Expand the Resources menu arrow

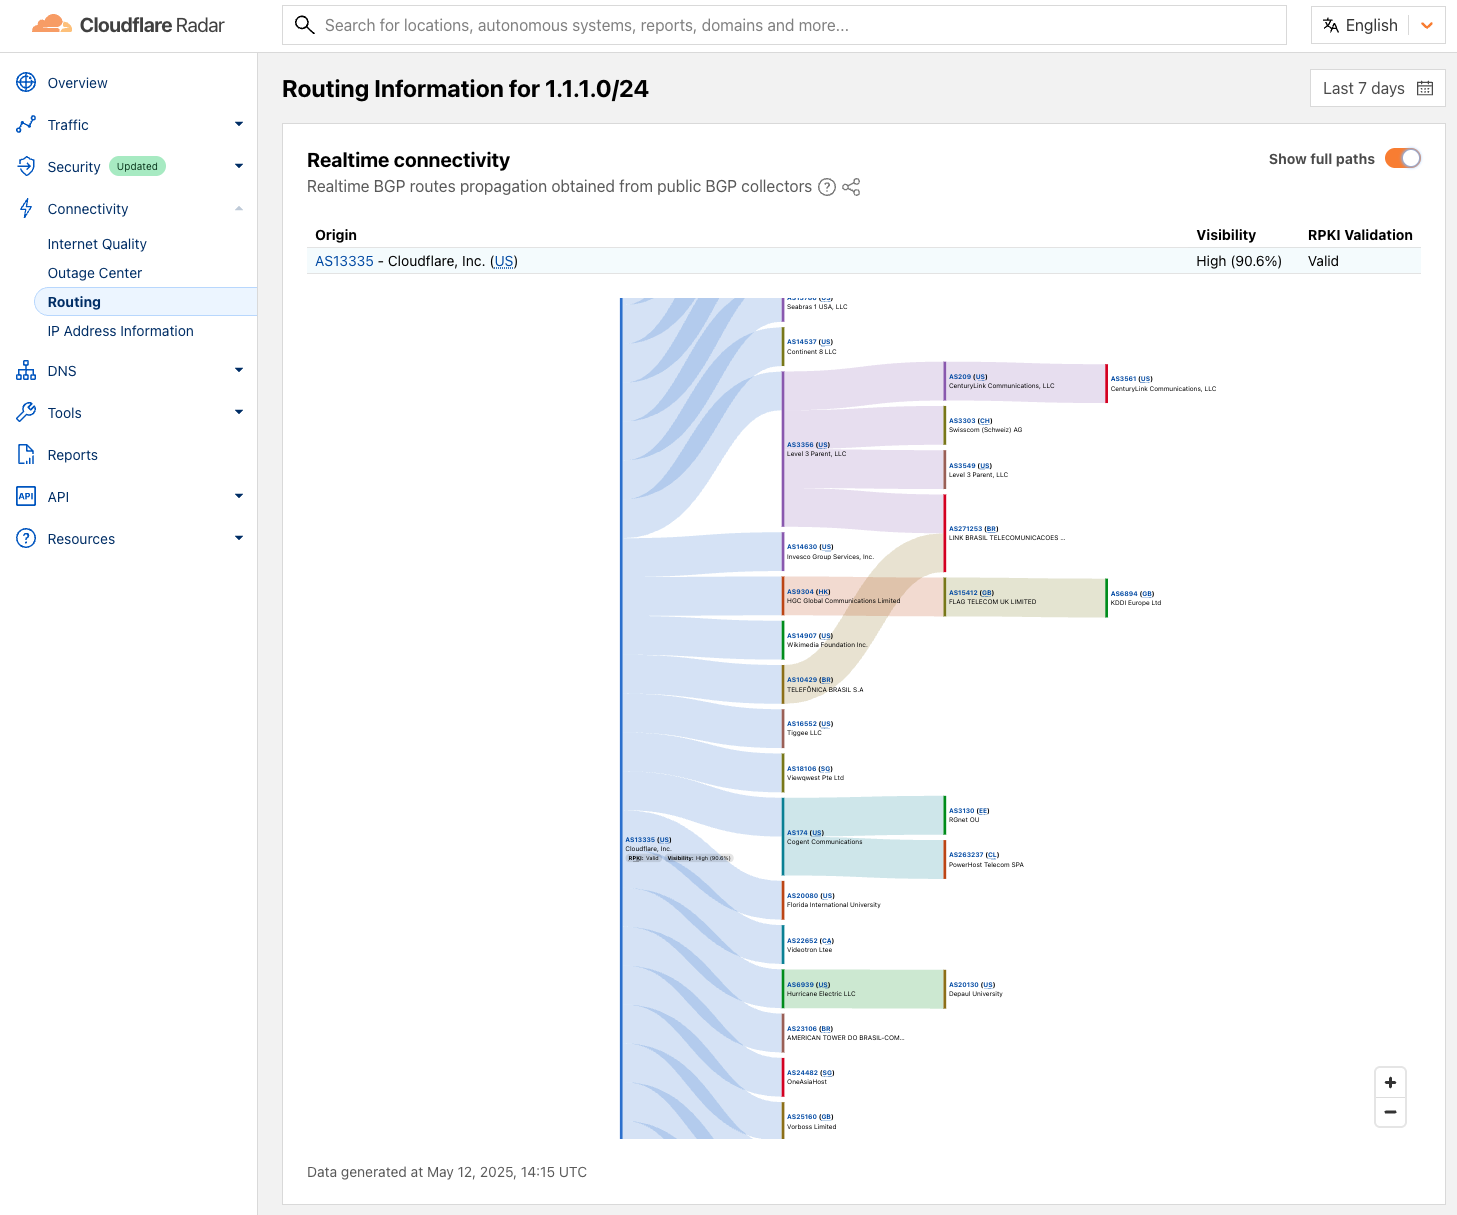click(239, 538)
